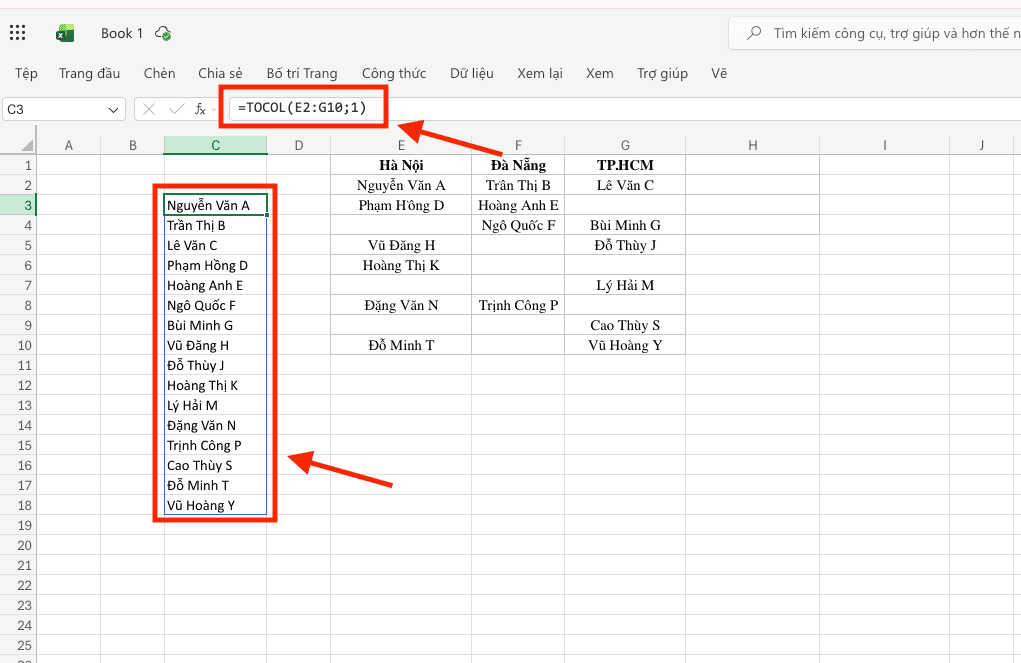The width and height of the screenshot is (1021, 663).
Task: Select column C cell Vũ Đăng H
Action: tap(216, 345)
